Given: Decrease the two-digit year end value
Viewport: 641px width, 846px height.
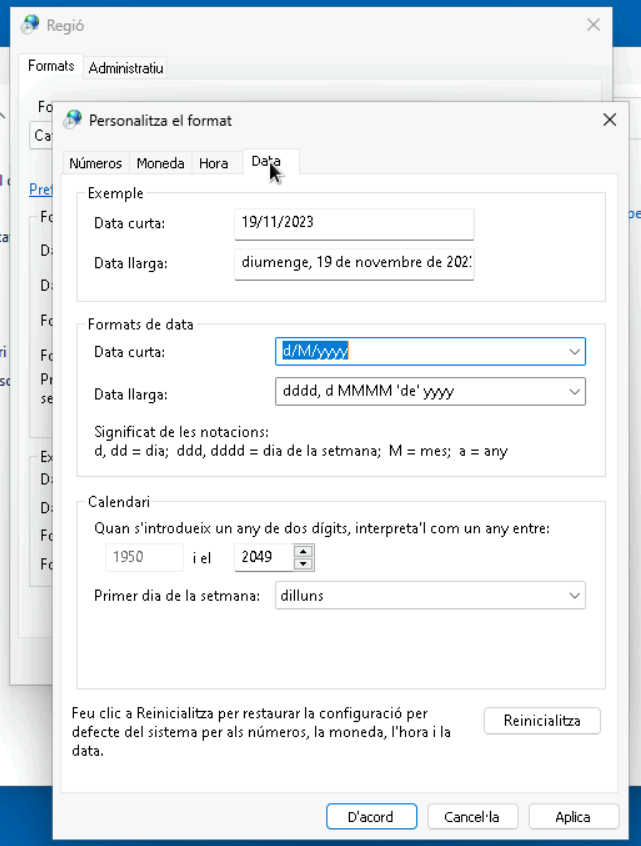Looking at the screenshot, I should (305, 564).
